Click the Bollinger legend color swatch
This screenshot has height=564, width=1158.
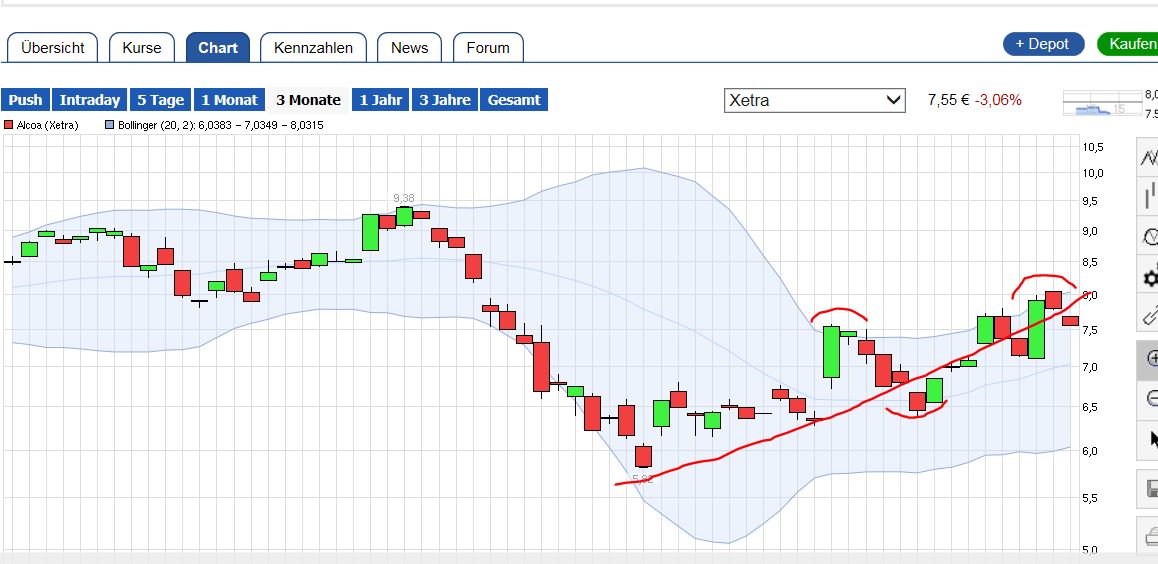(110, 126)
